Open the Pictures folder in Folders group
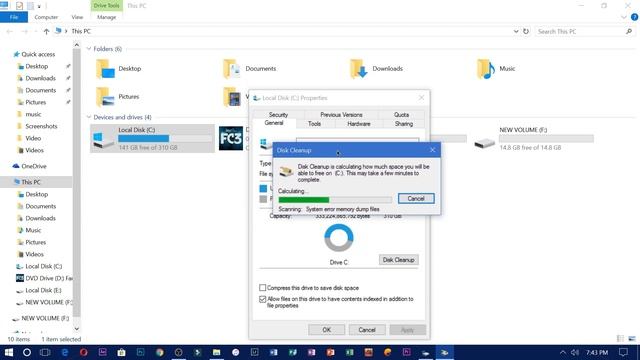 click(x=118, y=97)
